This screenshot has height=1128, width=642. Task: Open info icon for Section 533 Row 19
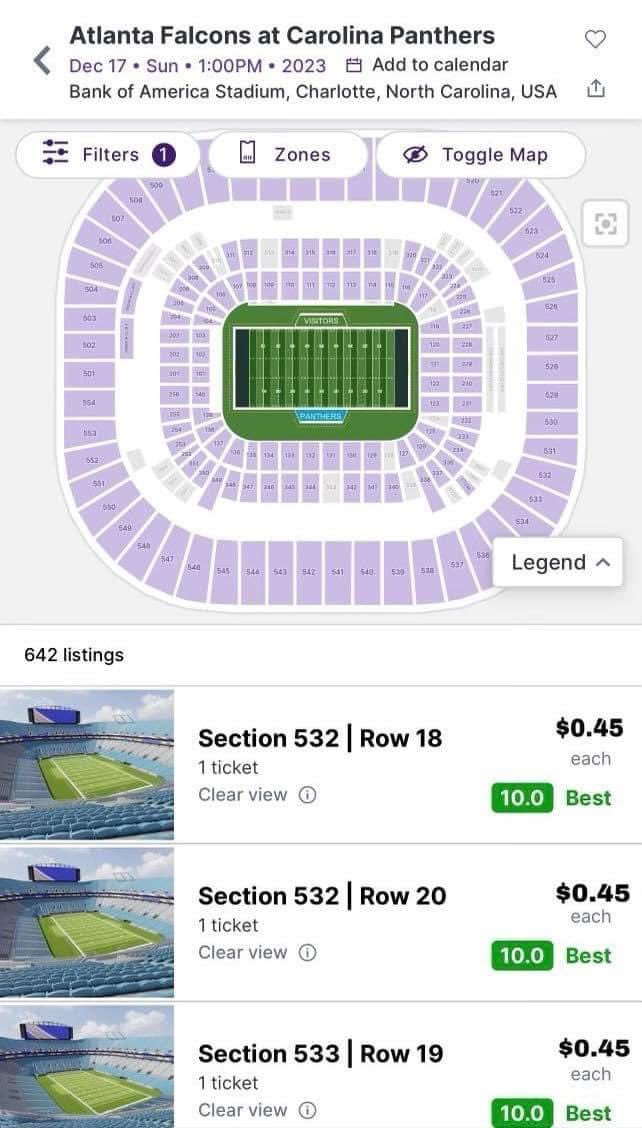[x=308, y=1110]
